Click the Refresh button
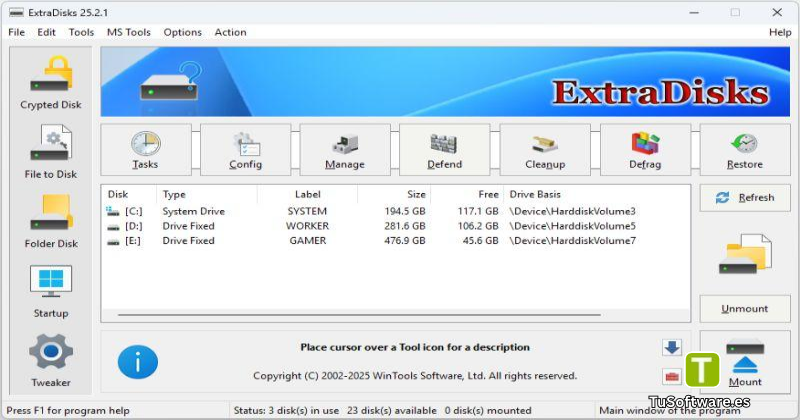800x420 pixels. pyautogui.click(x=745, y=197)
